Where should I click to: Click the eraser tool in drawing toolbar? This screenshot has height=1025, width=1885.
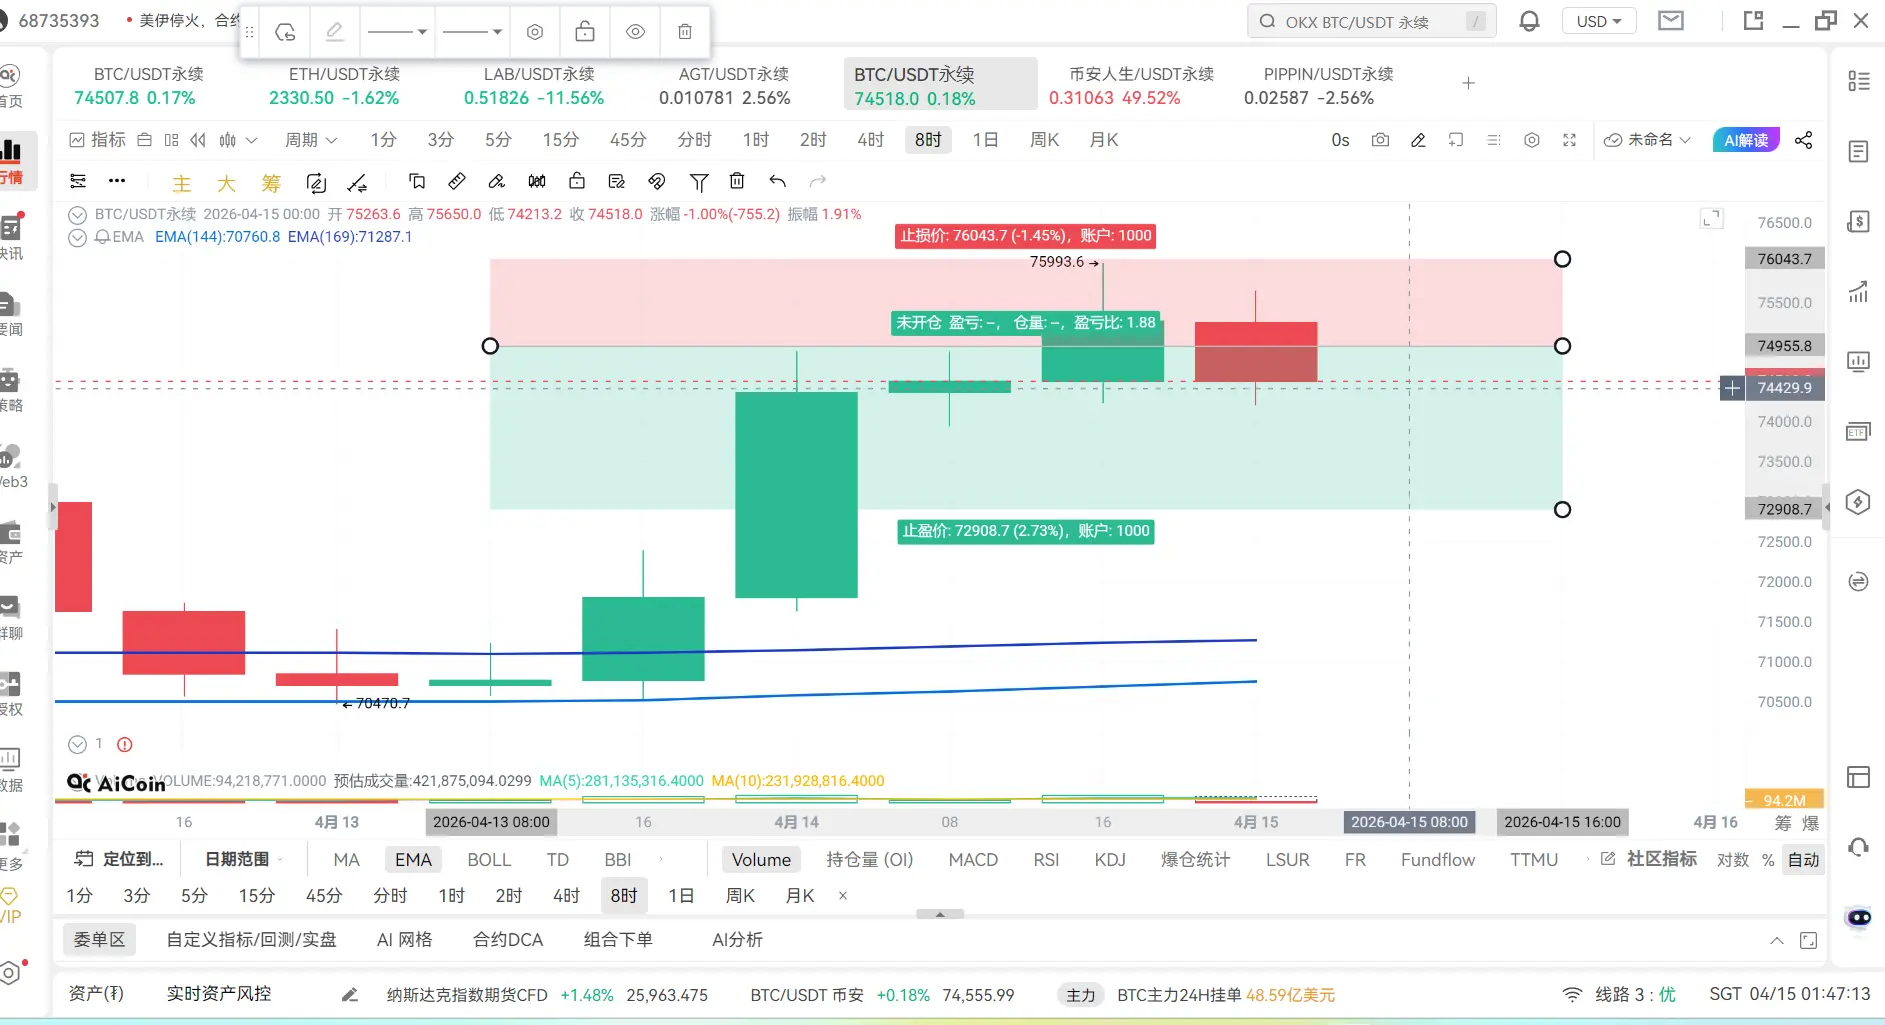[x=497, y=181]
